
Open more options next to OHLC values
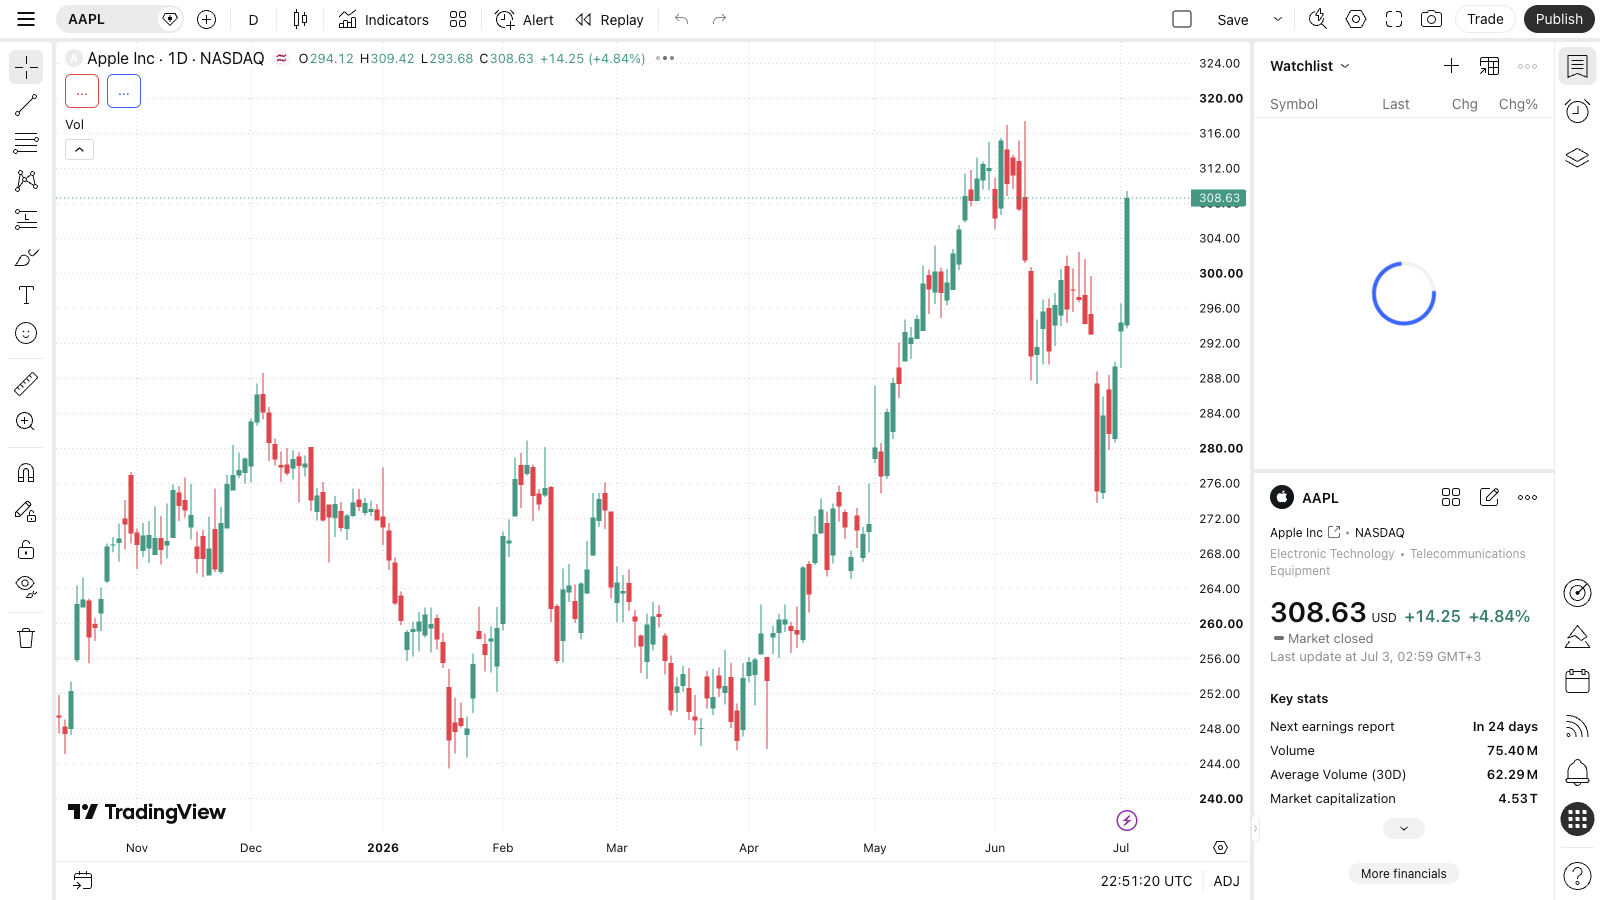(x=665, y=58)
